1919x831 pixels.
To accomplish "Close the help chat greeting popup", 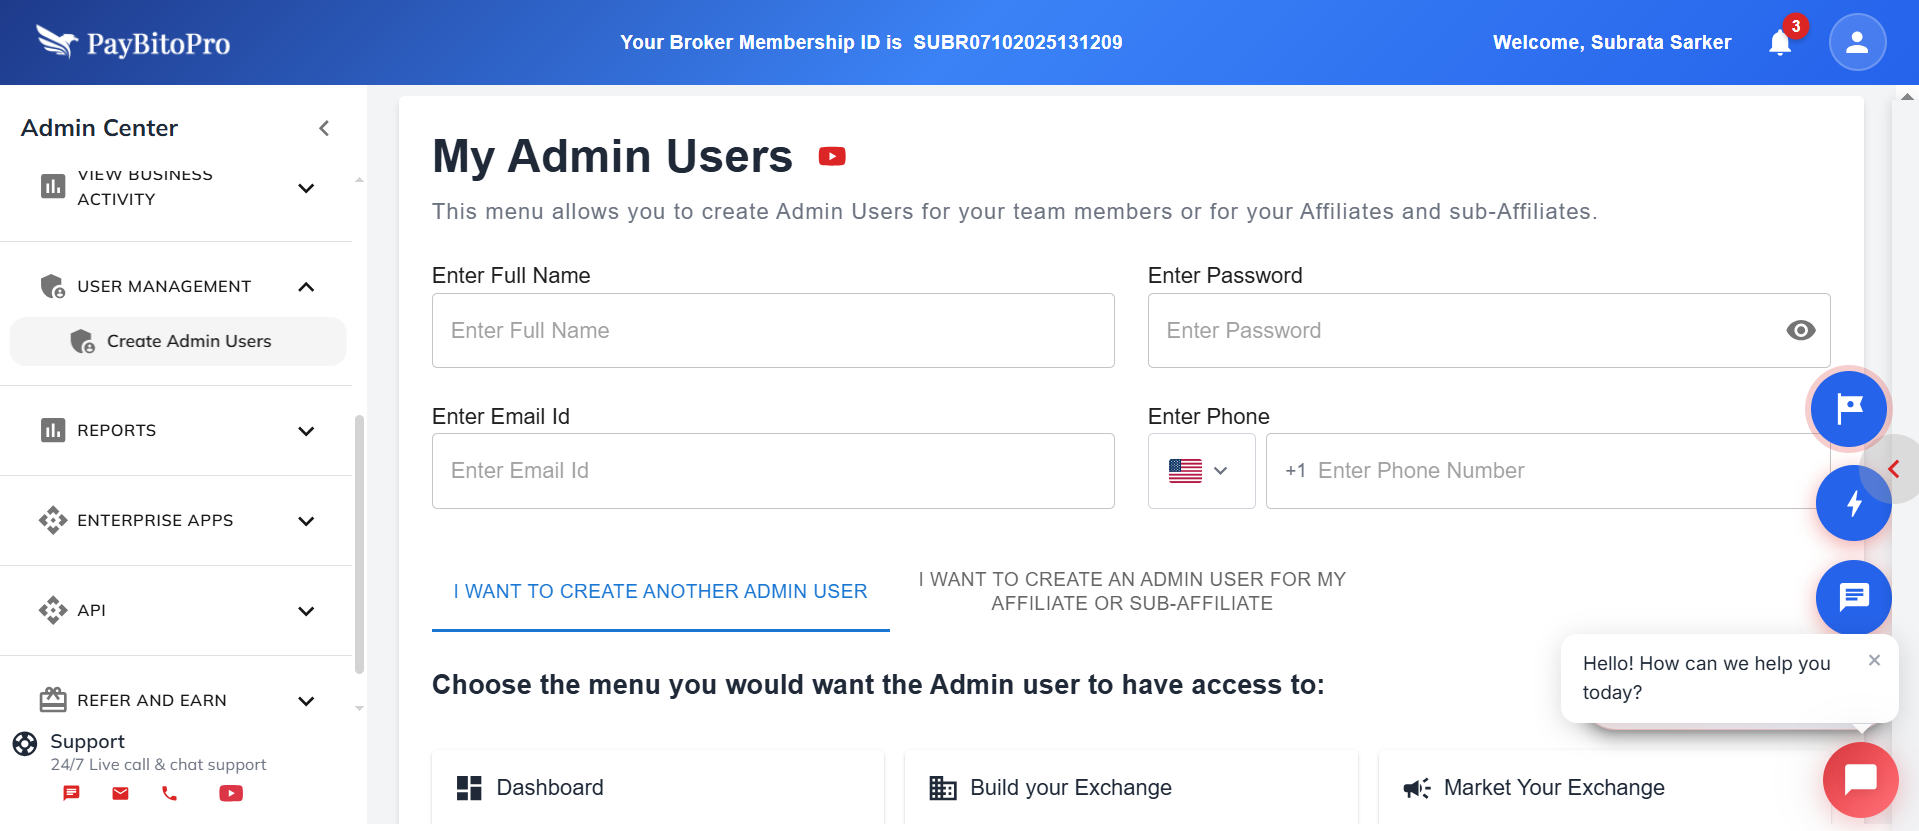I will click(x=1874, y=661).
